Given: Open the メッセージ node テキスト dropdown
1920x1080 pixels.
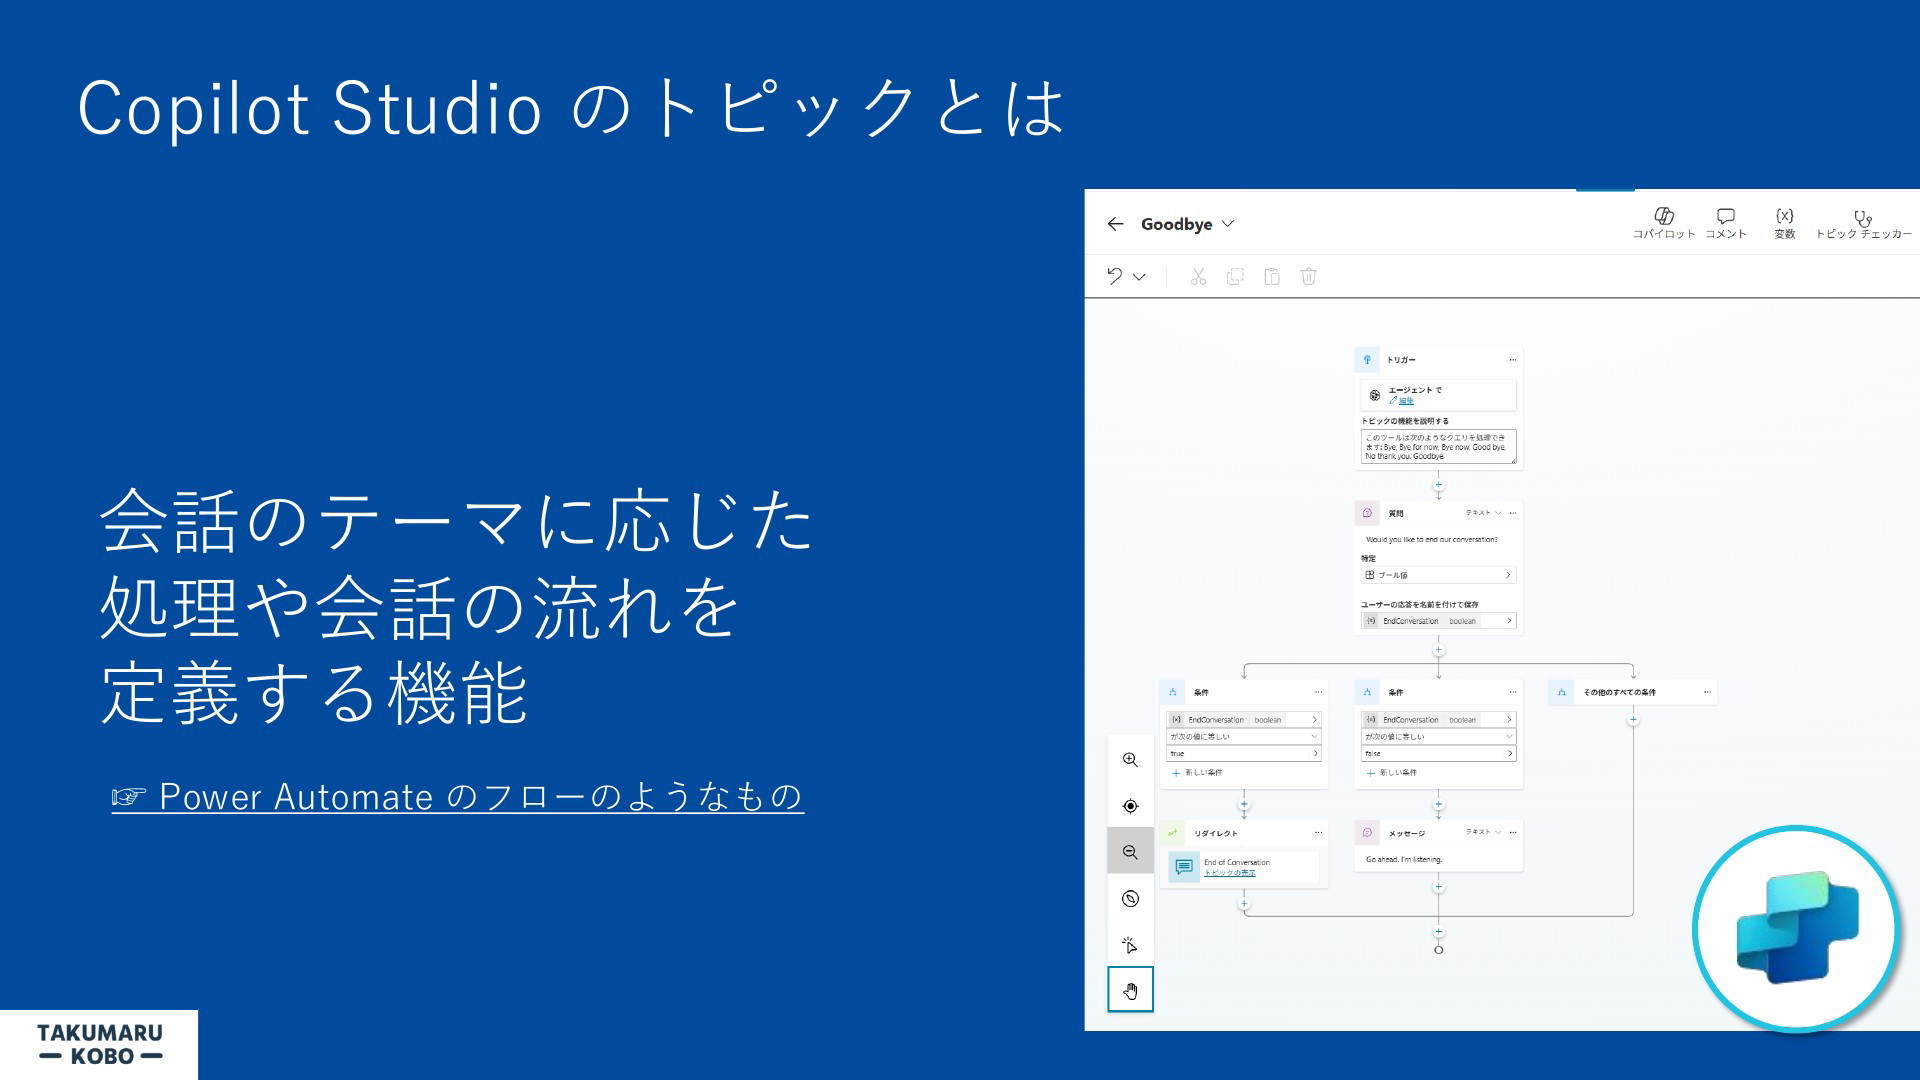Looking at the screenshot, I should pos(1484,832).
